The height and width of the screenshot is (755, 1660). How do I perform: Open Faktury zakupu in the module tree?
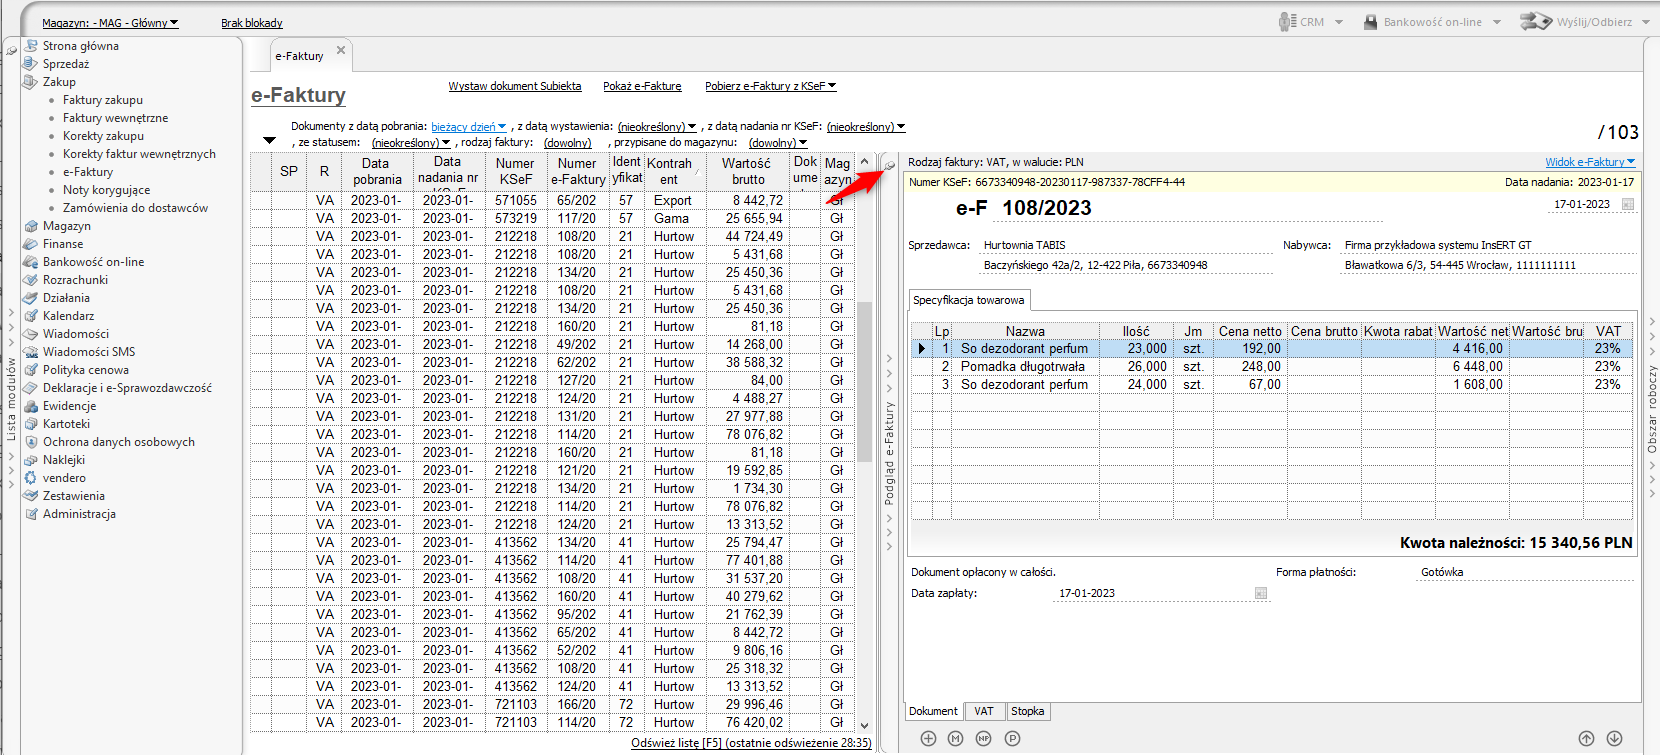[x=102, y=100]
